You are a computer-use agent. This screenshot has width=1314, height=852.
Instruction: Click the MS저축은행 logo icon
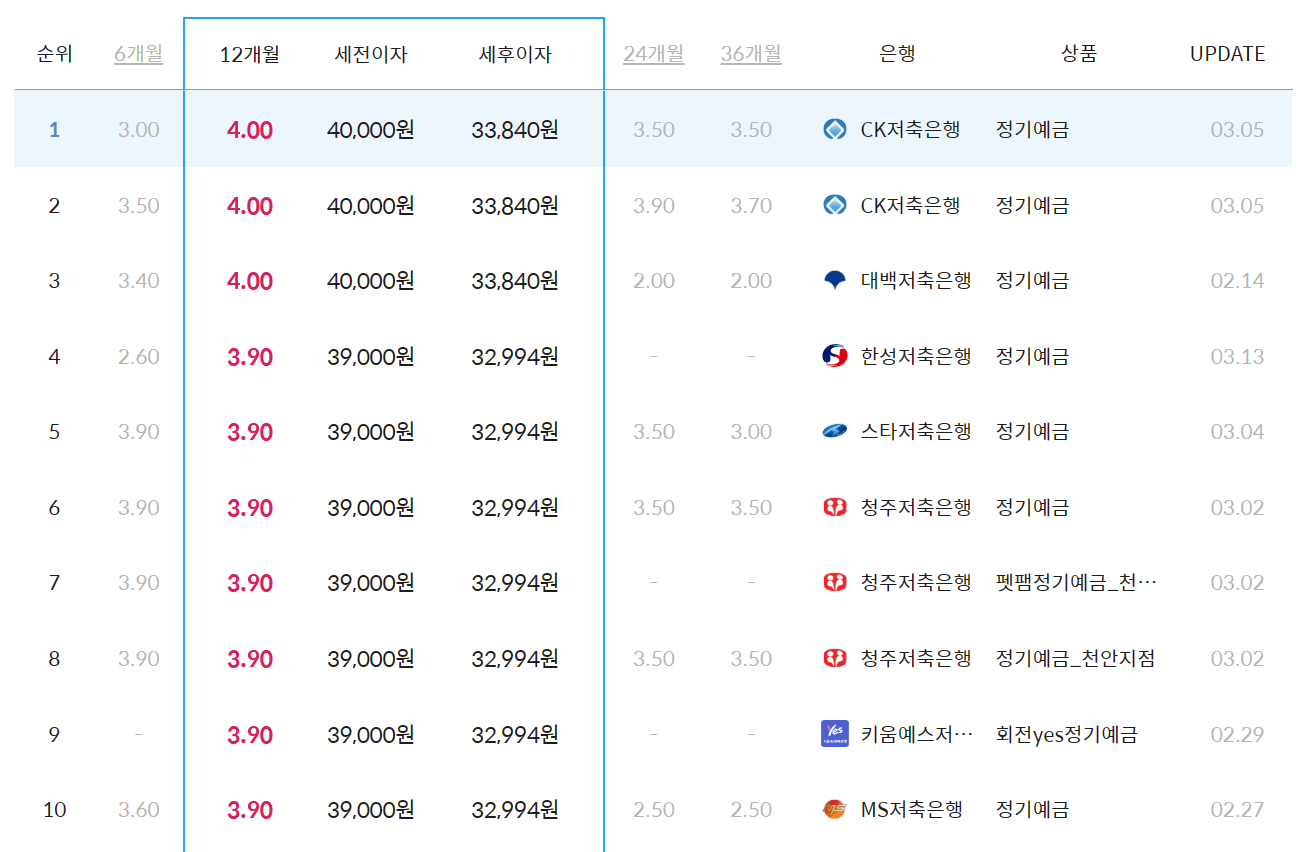(x=834, y=810)
